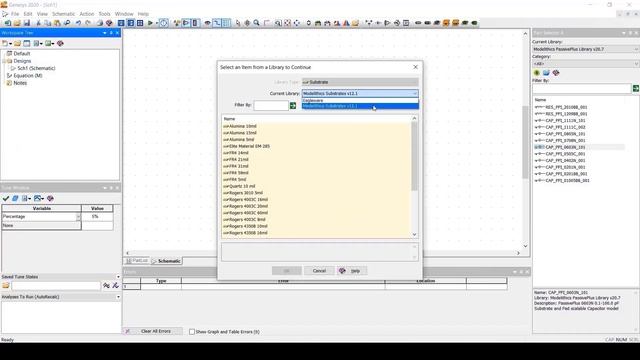Open Current Library dropdown in Part Selector panel
This screenshot has height=360, width=640.
pos(586,49)
